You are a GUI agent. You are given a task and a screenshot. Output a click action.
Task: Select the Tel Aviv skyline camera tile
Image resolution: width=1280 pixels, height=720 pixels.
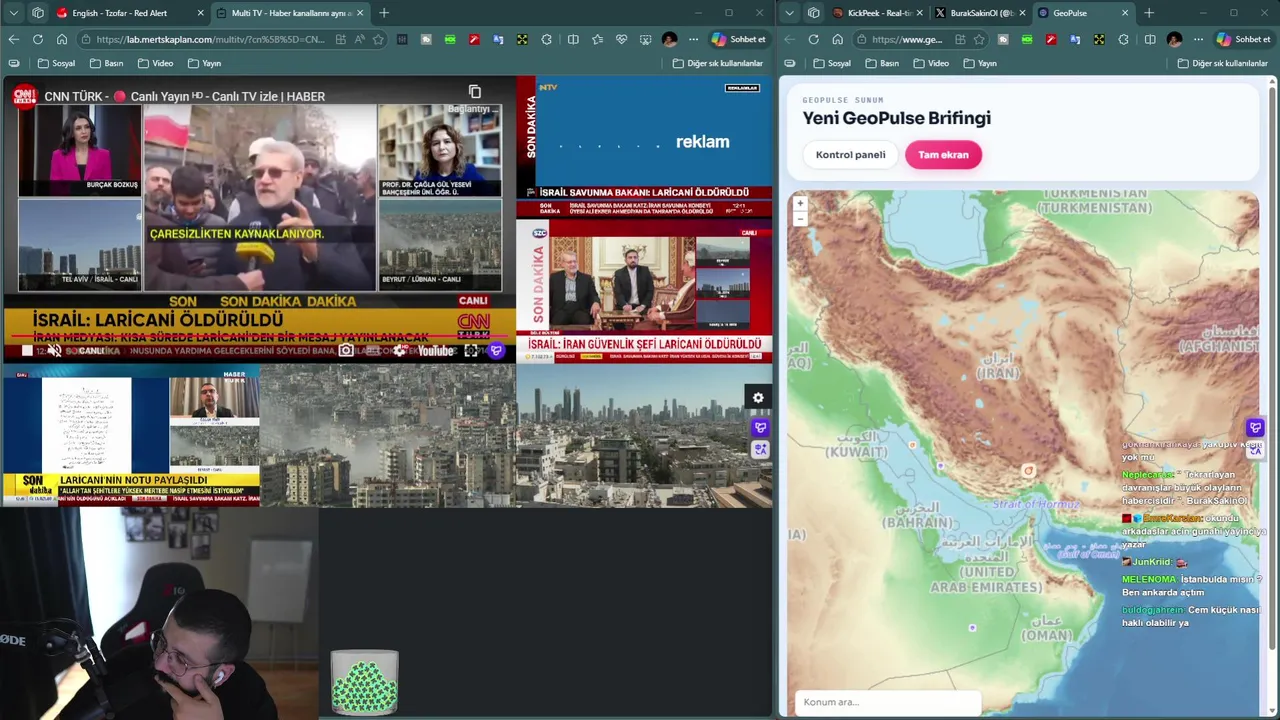(x=644, y=435)
